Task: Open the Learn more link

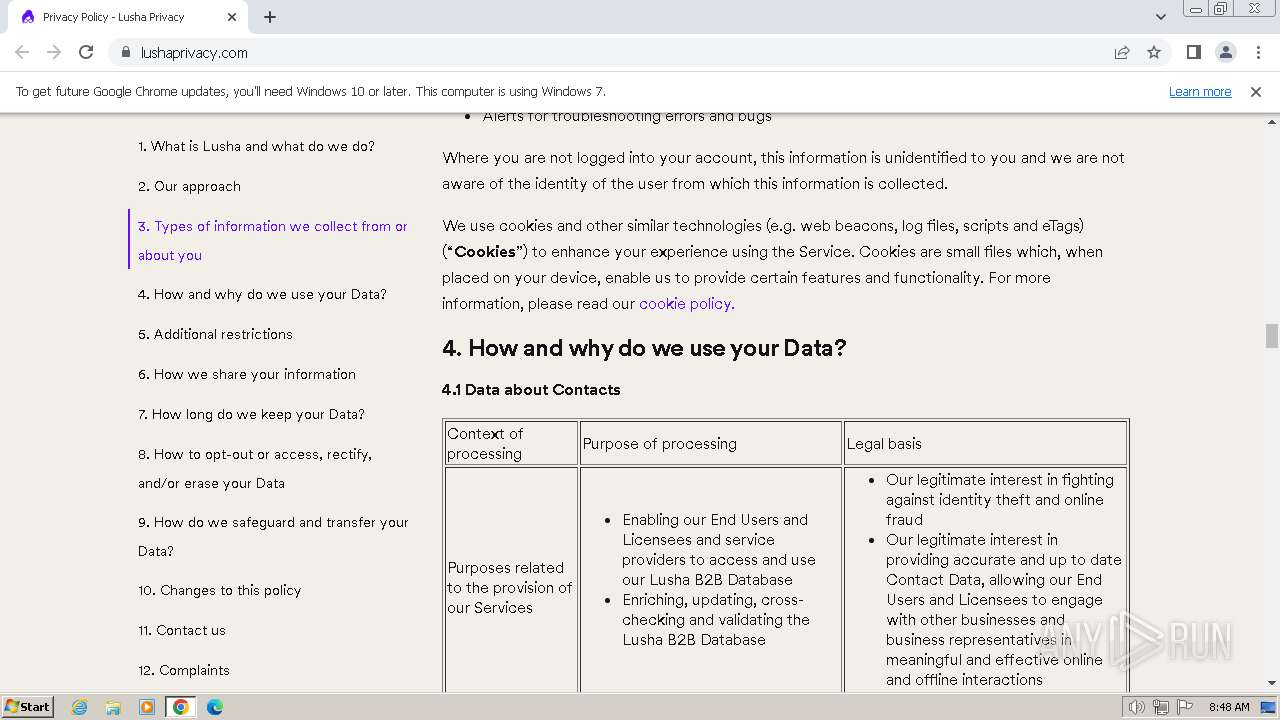Action: 1200,92
